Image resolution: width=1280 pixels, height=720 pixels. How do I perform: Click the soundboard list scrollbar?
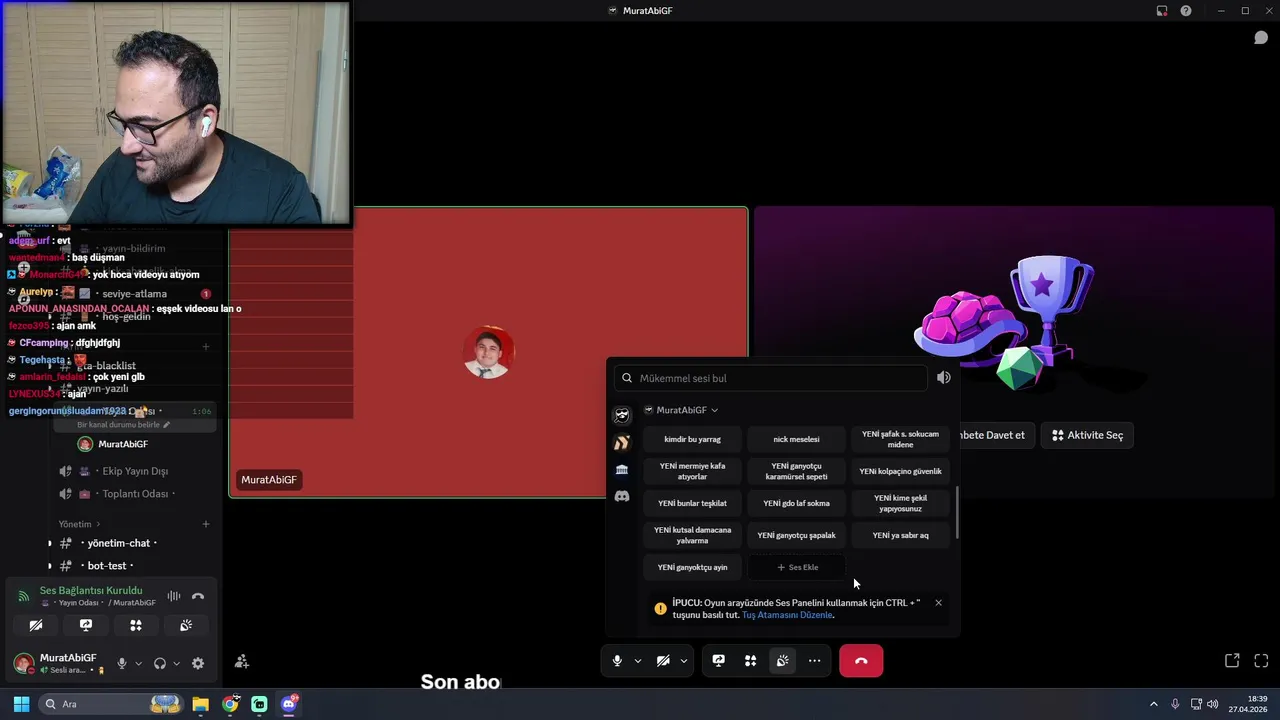click(x=957, y=513)
